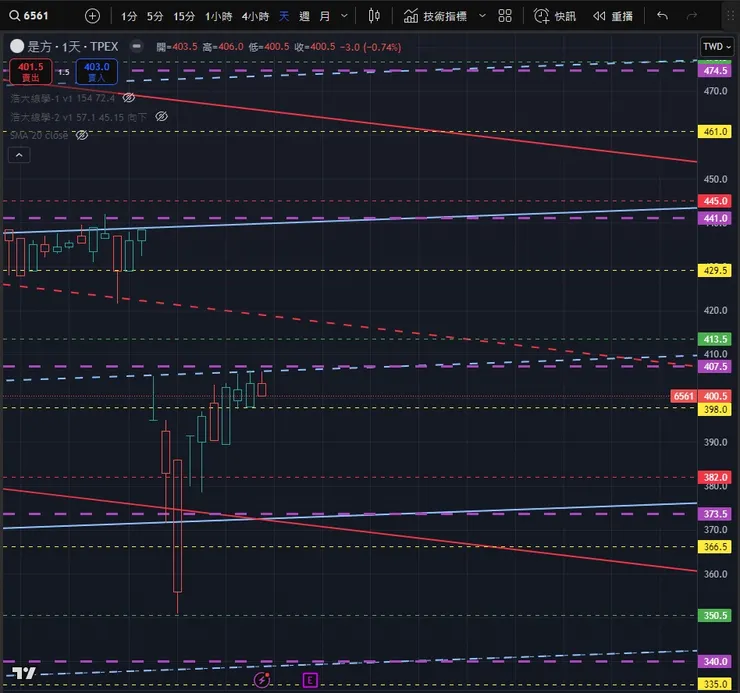This screenshot has height=693, width=740.
Task: Open 技術指標 indicators dialog
Action: point(435,17)
